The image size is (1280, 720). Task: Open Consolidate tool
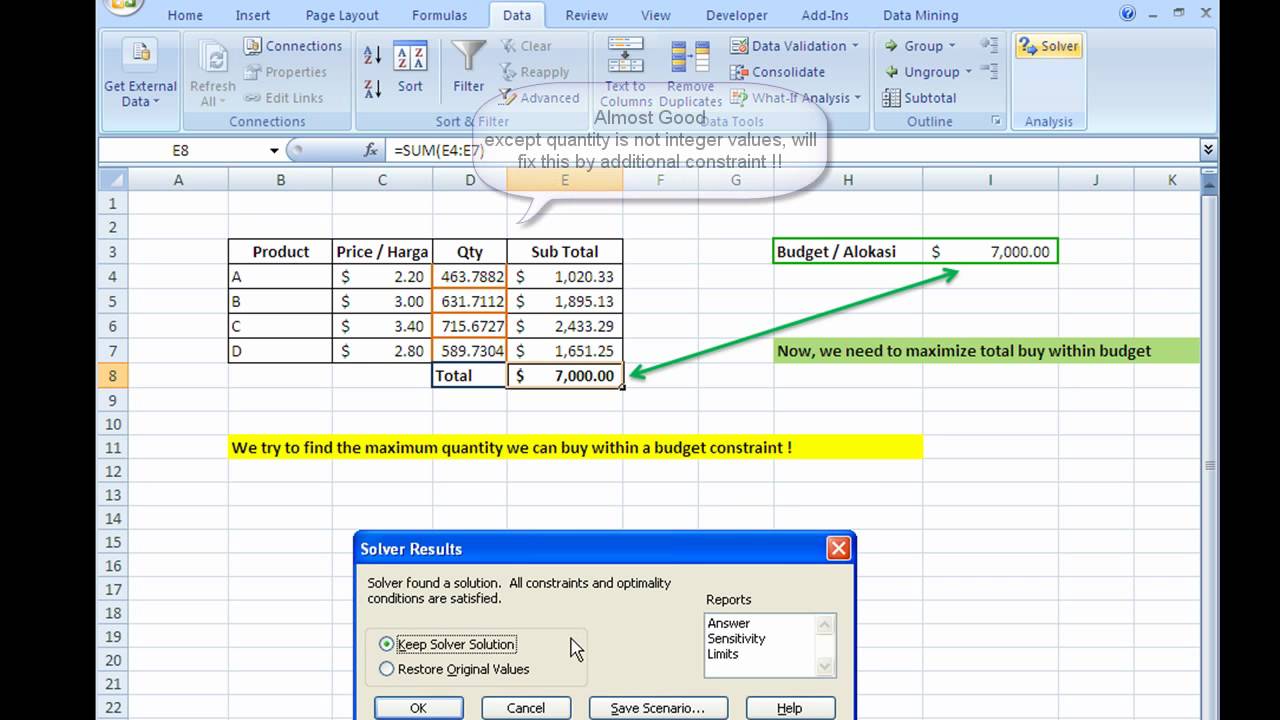(778, 72)
